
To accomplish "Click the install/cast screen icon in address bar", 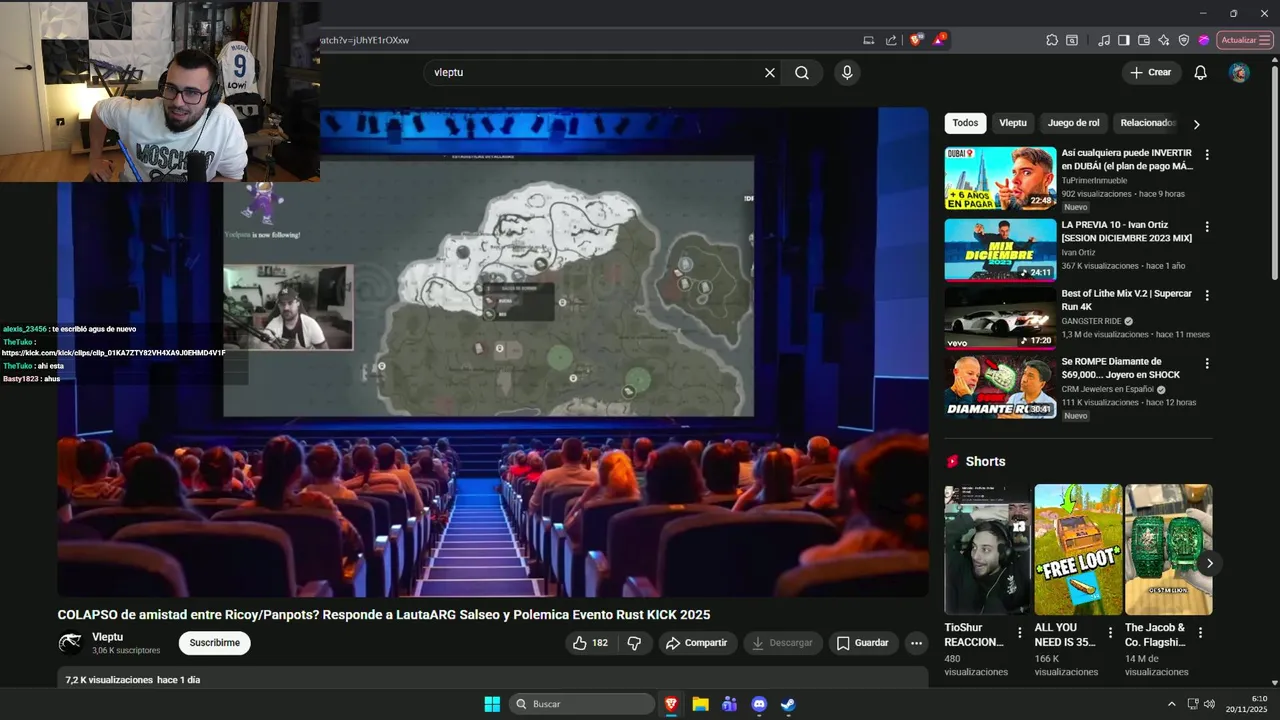I will 868,40.
